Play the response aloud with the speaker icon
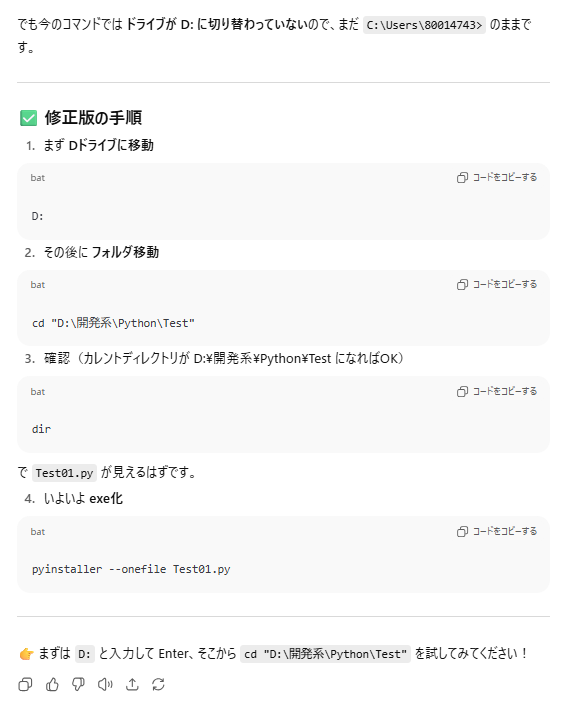Viewport: 567px width, 719px height. coord(105,685)
